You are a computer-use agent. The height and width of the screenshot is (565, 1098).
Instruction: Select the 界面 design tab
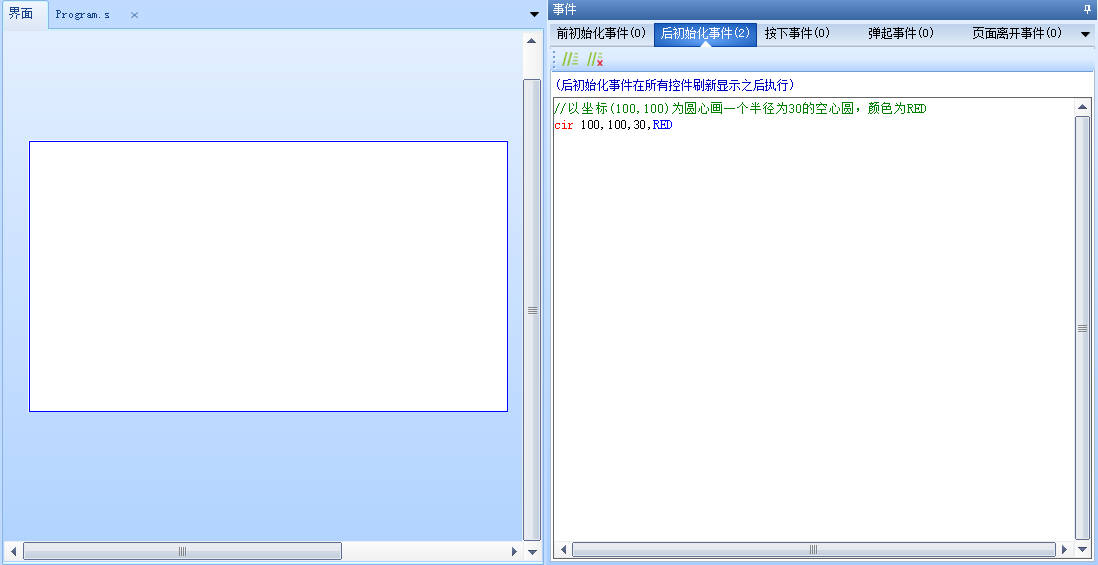click(22, 15)
